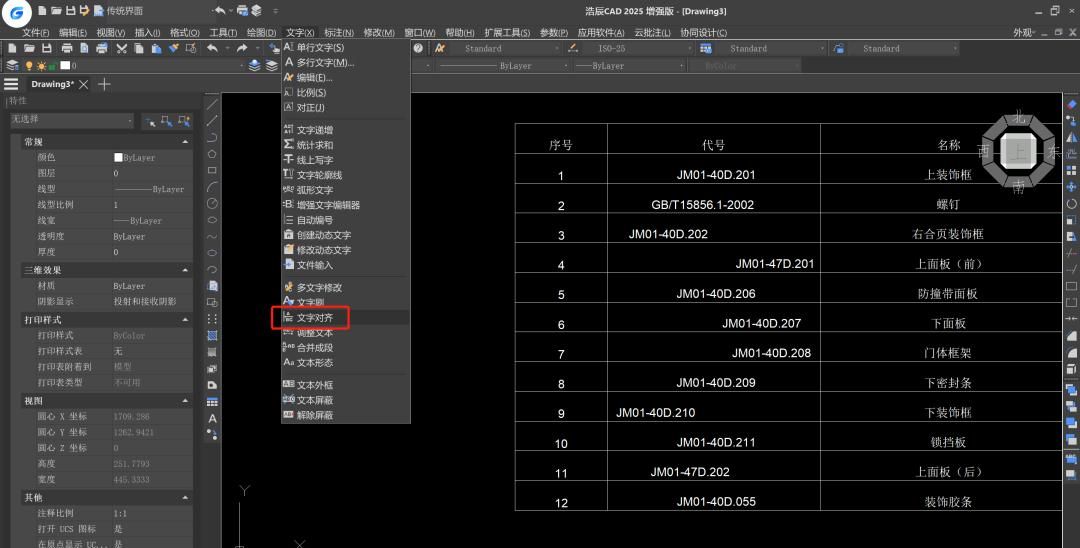Viewport: 1080px width, 548px height.
Task: Collapse the 视图 section
Action: click(185, 401)
